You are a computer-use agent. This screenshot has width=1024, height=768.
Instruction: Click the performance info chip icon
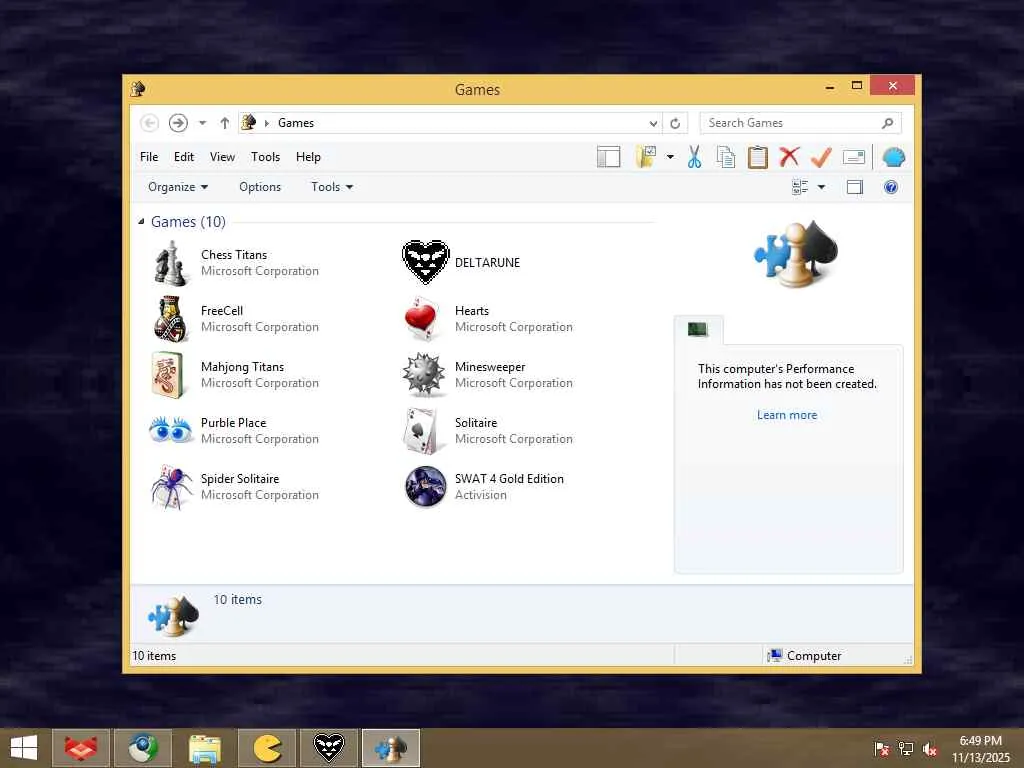tap(697, 329)
